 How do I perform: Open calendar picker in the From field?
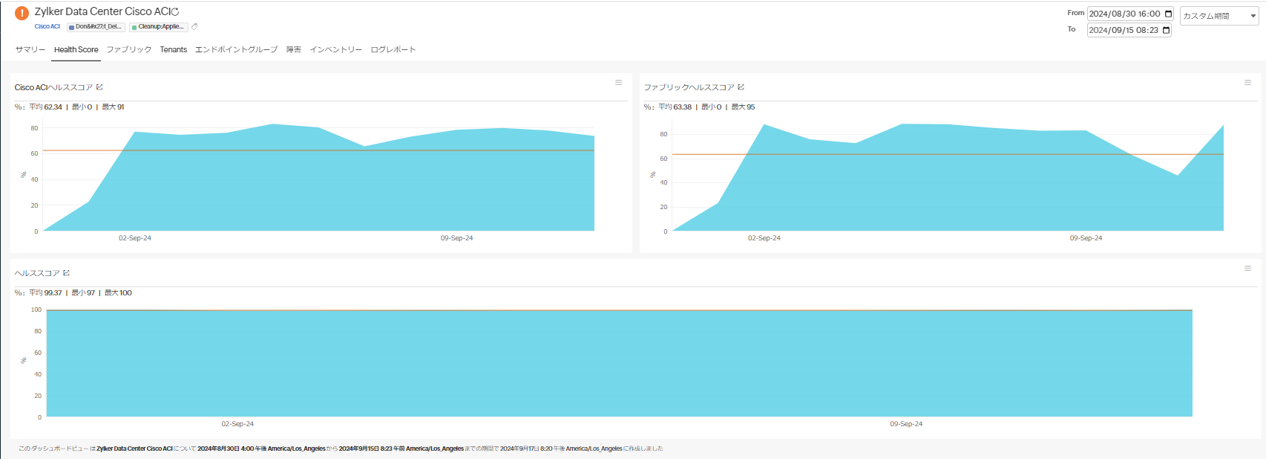[x=1168, y=14]
